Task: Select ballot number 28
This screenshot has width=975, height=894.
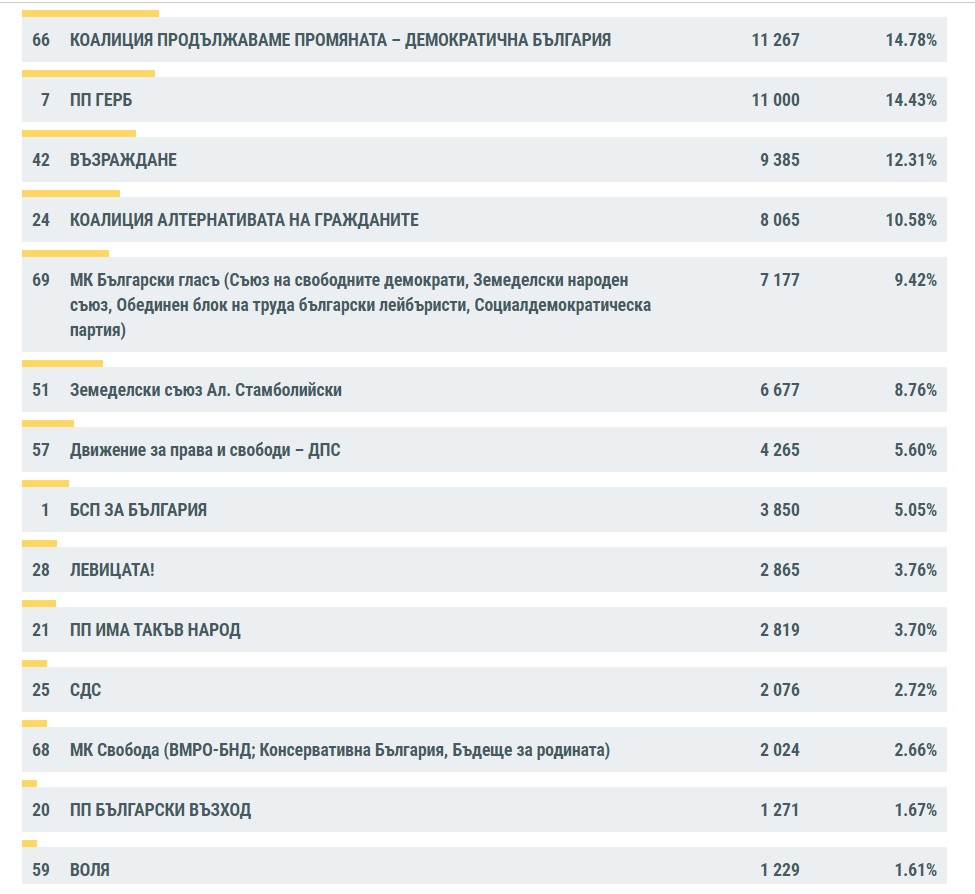Action: click(41, 570)
